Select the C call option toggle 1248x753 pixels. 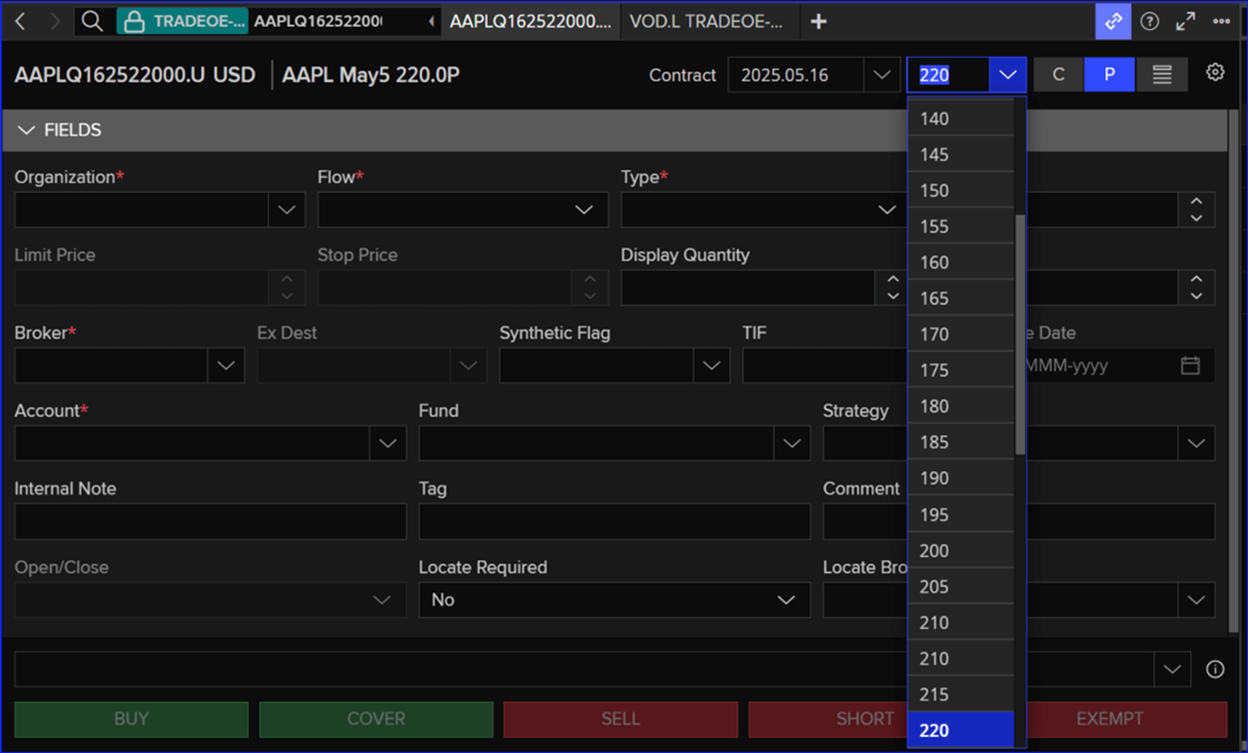click(1058, 74)
